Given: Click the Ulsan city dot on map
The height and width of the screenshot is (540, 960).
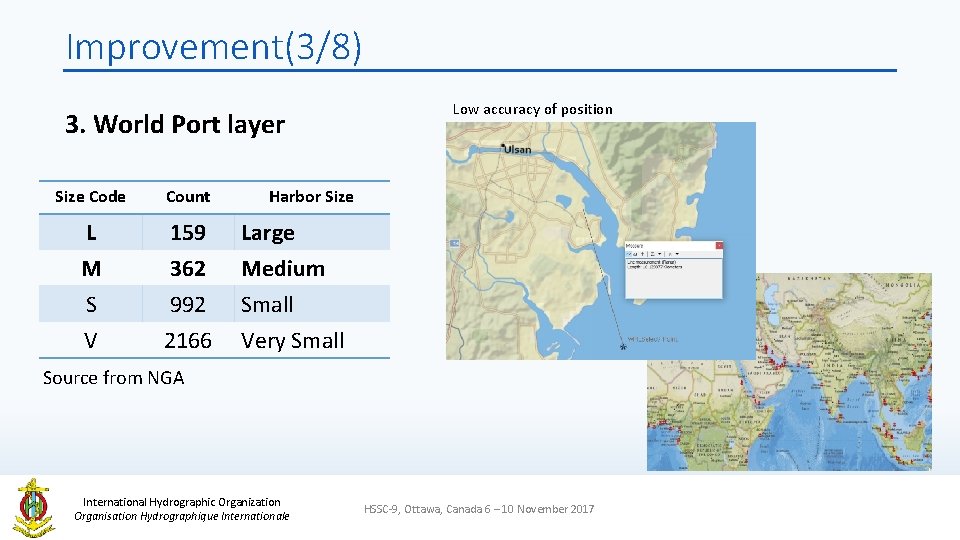Looking at the screenshot, I should pos(503,146).
